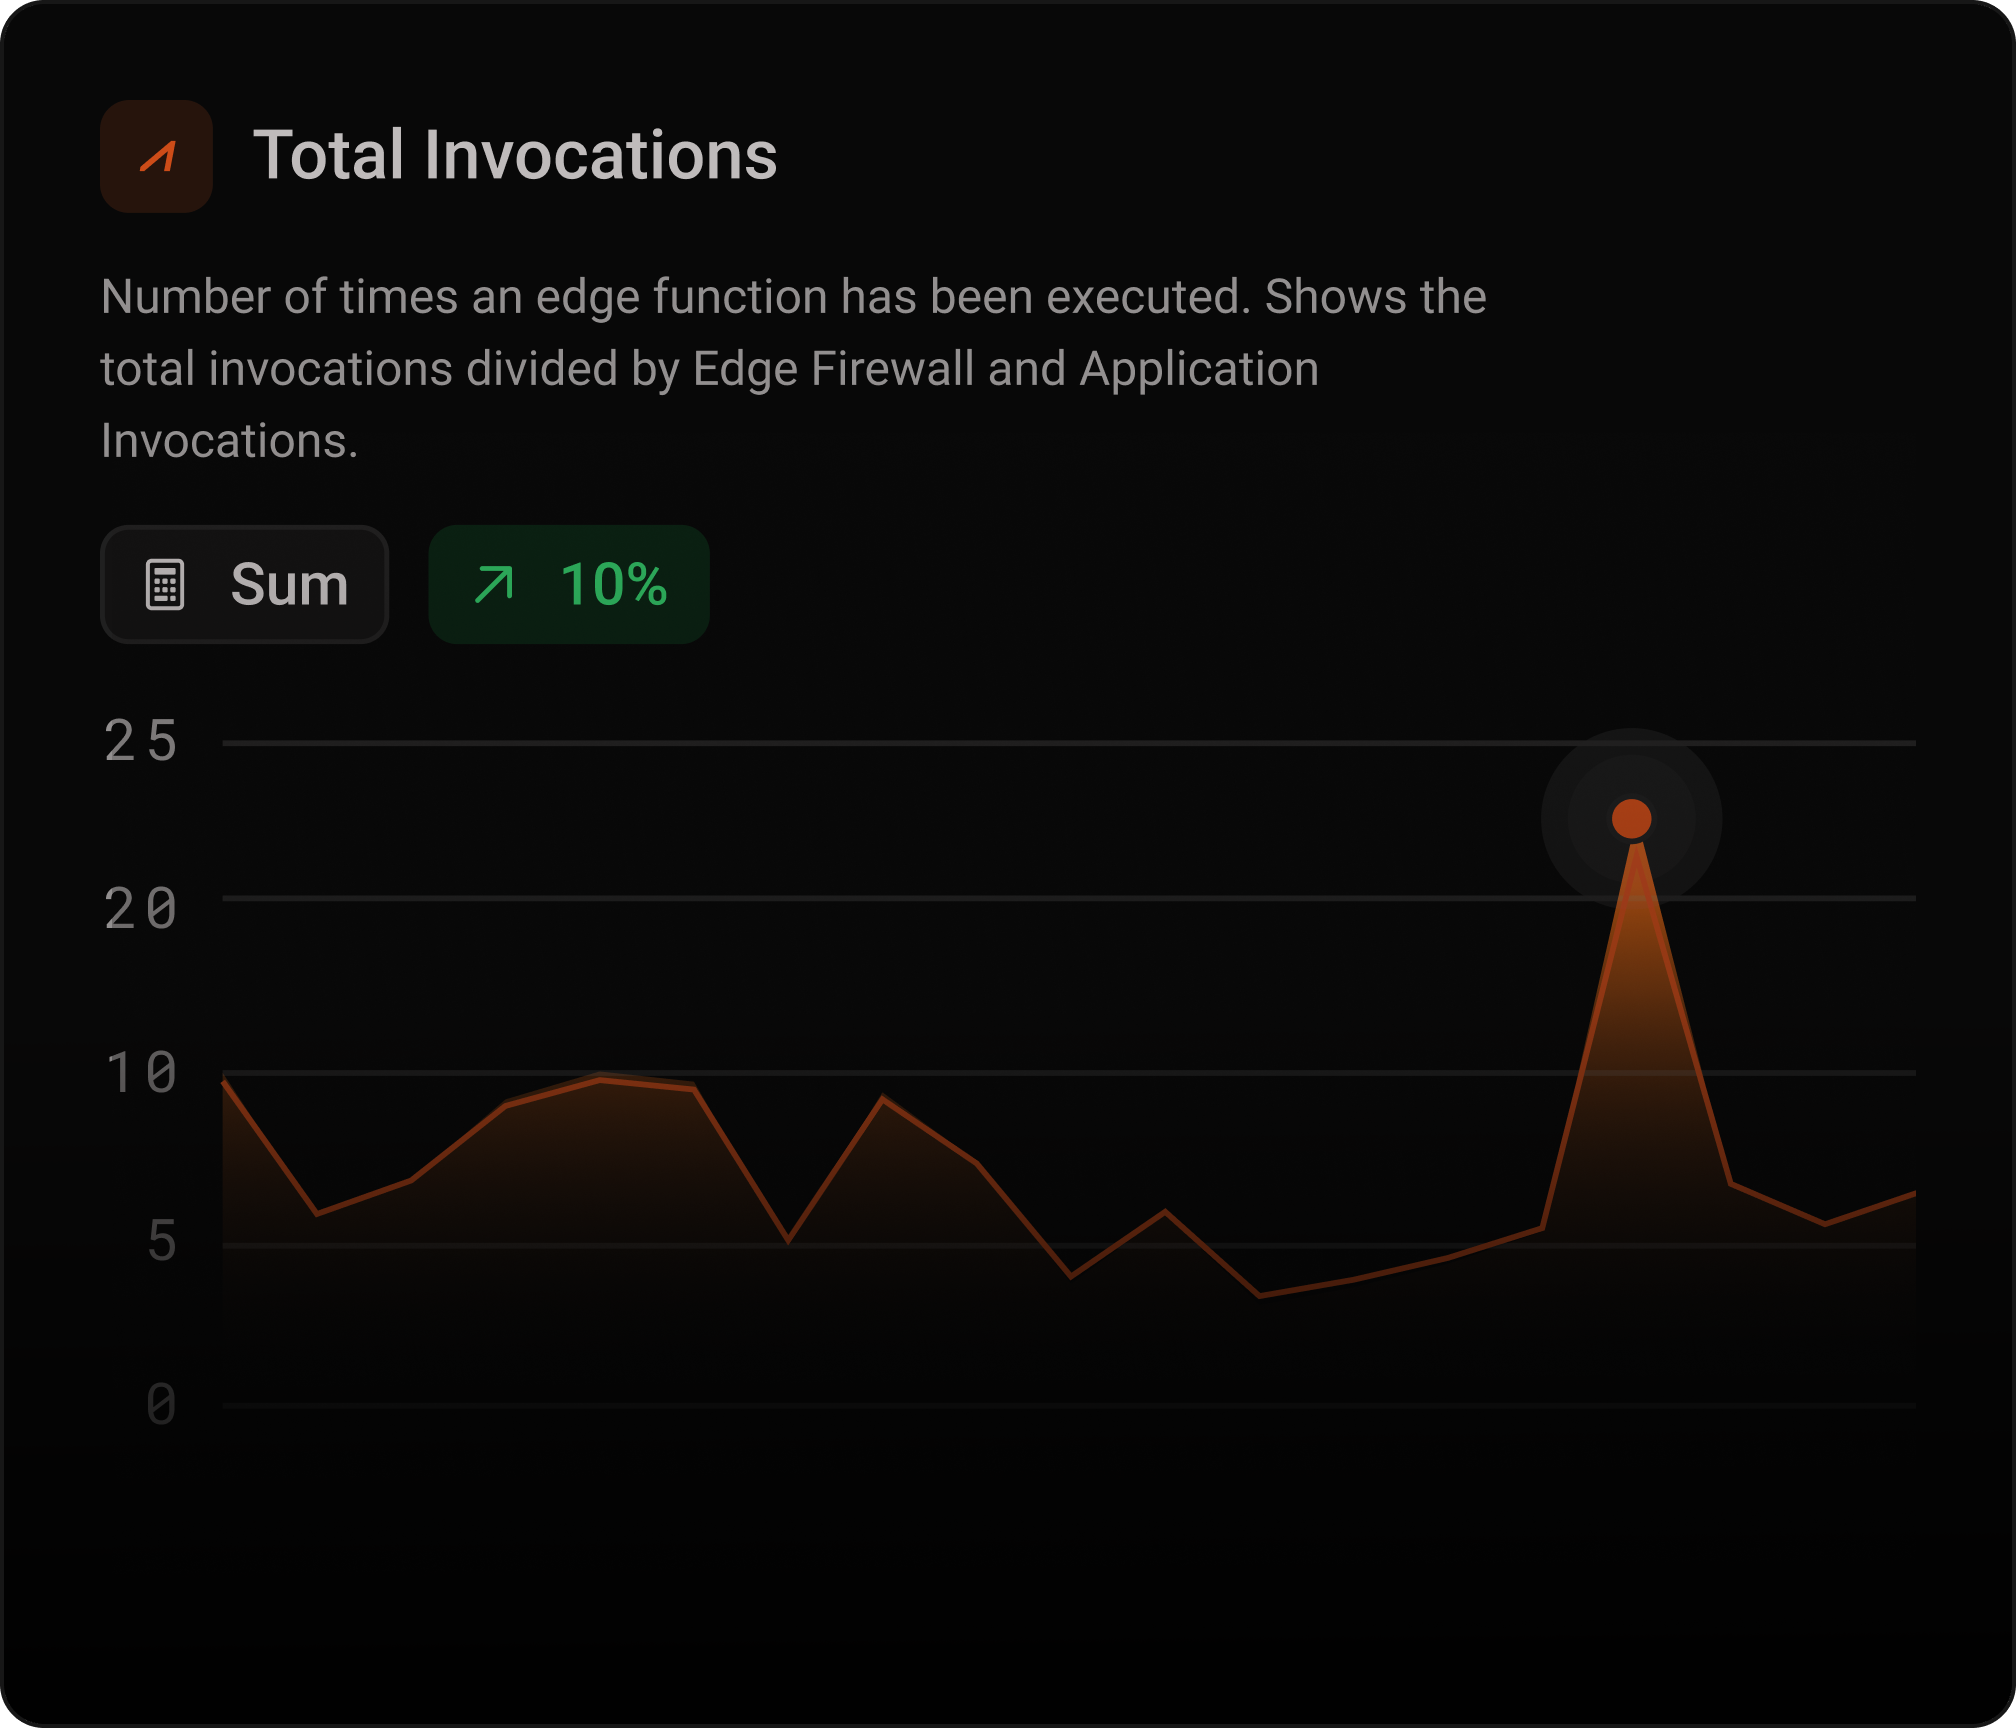Screen dimensions: 2016x1728
Task: Click the 25 y-axis label
Action: pos(141,743)
